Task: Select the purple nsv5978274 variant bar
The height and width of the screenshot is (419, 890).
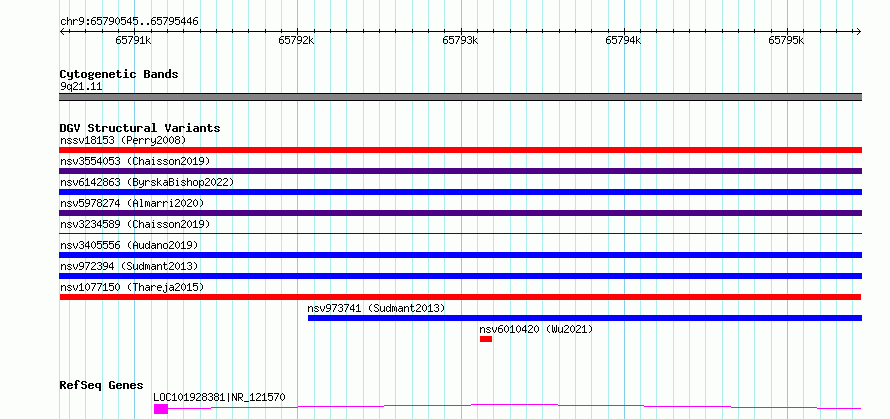Action: [x=460, y=213]
